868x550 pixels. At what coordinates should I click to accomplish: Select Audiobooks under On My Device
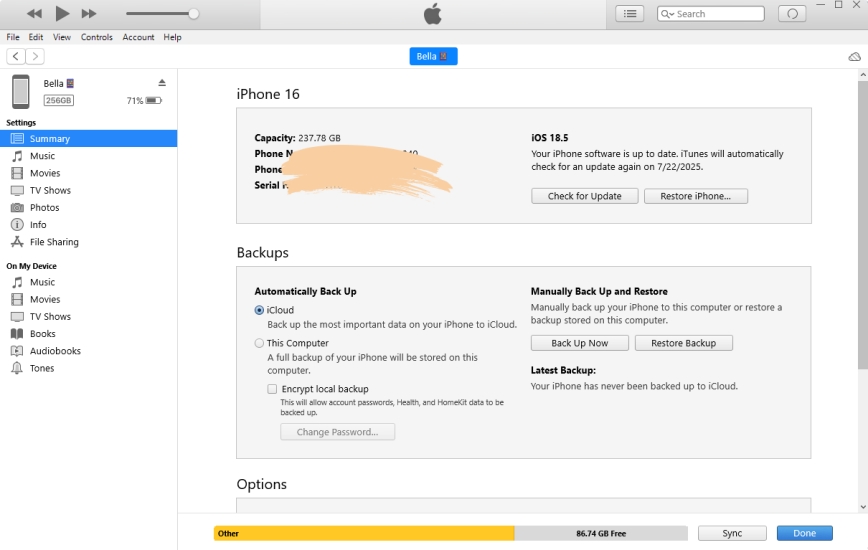click(55, 351)
